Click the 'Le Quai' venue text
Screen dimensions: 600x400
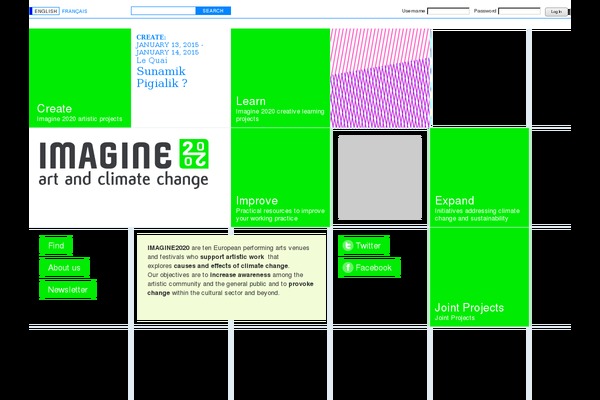pyautogui.click(x=152, y=60)
